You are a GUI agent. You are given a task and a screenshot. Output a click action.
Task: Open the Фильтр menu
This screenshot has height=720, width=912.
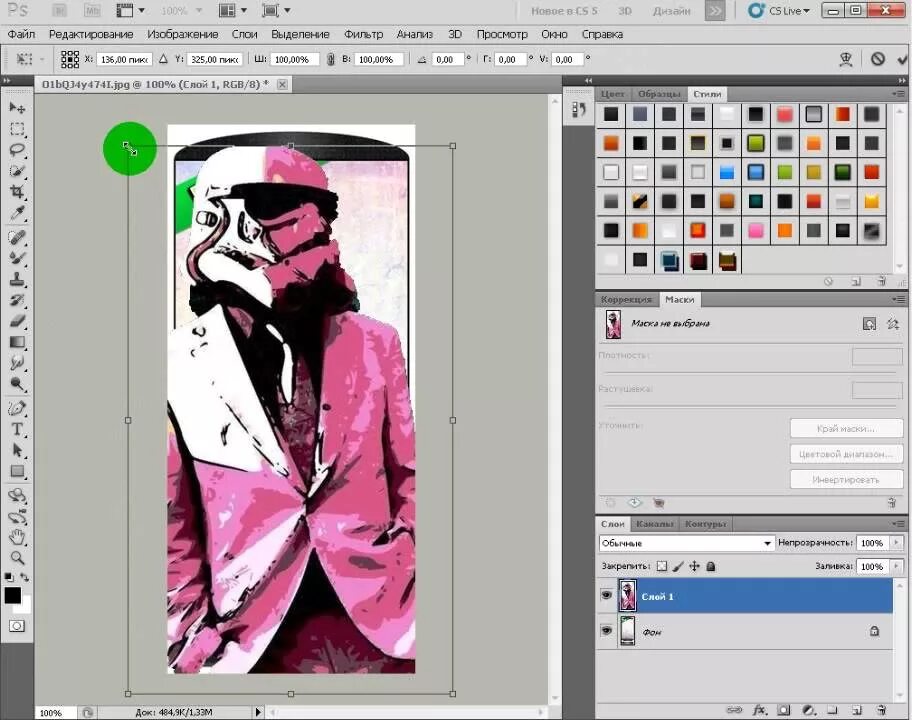[363, 34]
